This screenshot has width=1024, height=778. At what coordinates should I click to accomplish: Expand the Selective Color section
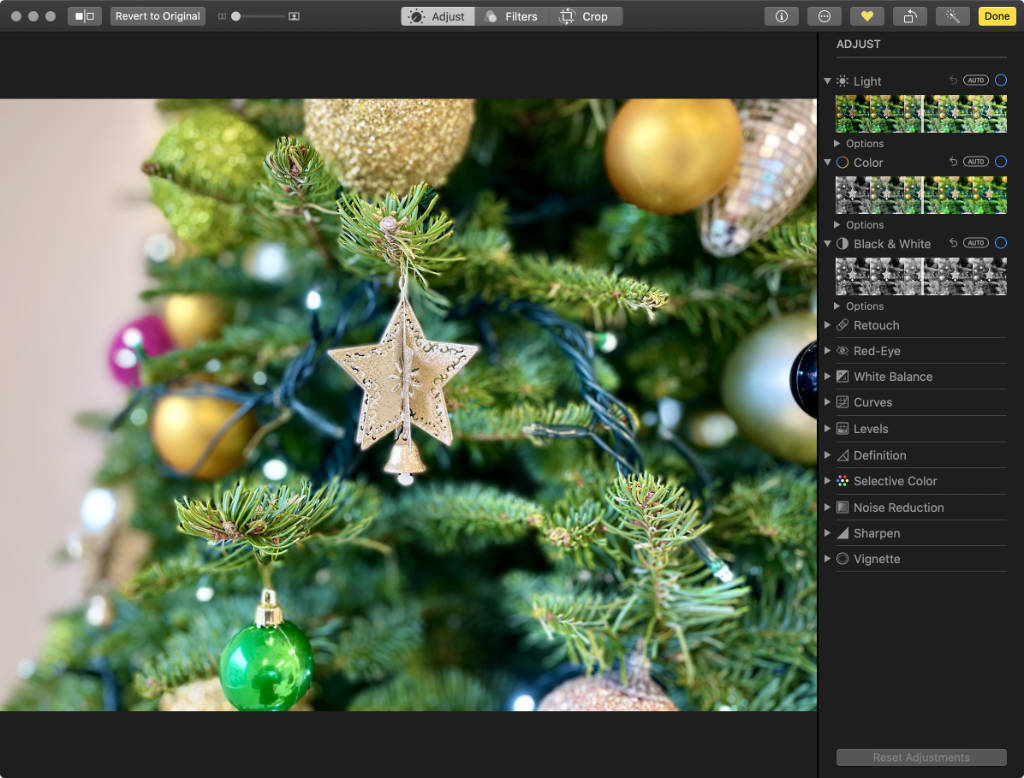[894, 481]
